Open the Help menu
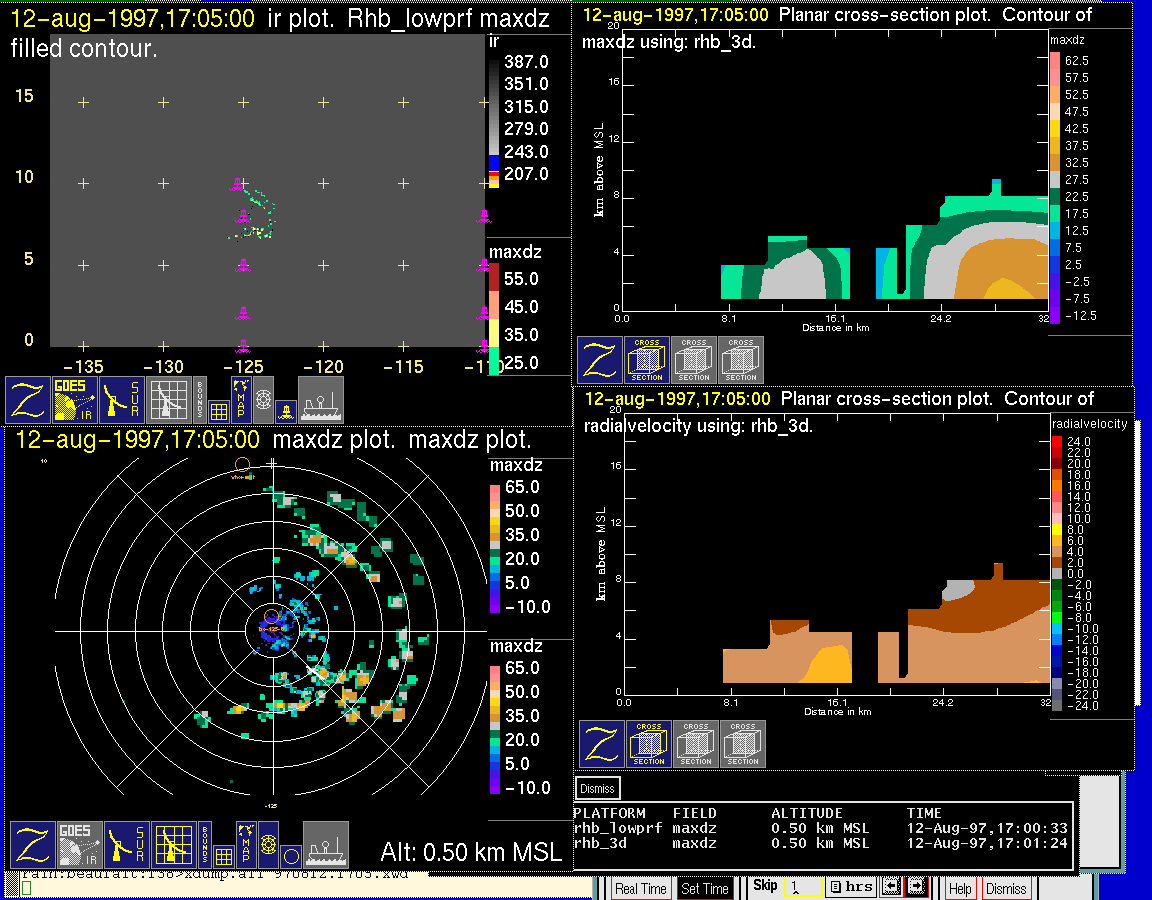 [x=960, y=889]
